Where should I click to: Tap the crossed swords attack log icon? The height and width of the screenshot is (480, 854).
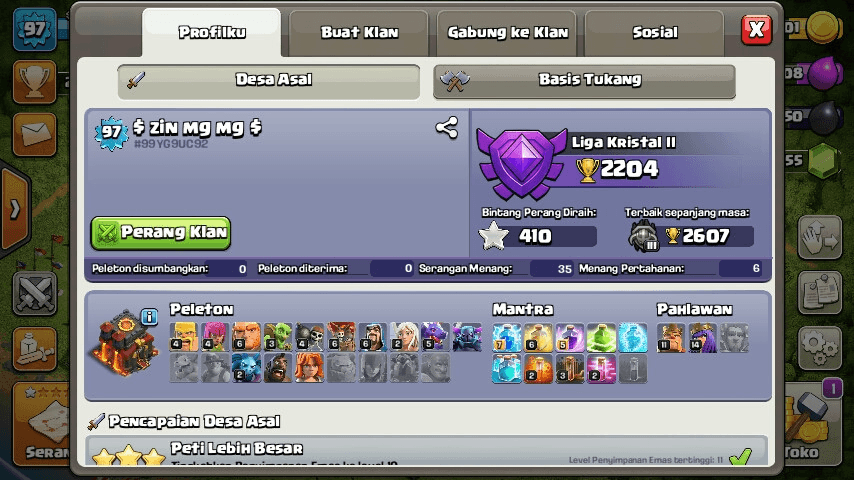tap(34, 294)
